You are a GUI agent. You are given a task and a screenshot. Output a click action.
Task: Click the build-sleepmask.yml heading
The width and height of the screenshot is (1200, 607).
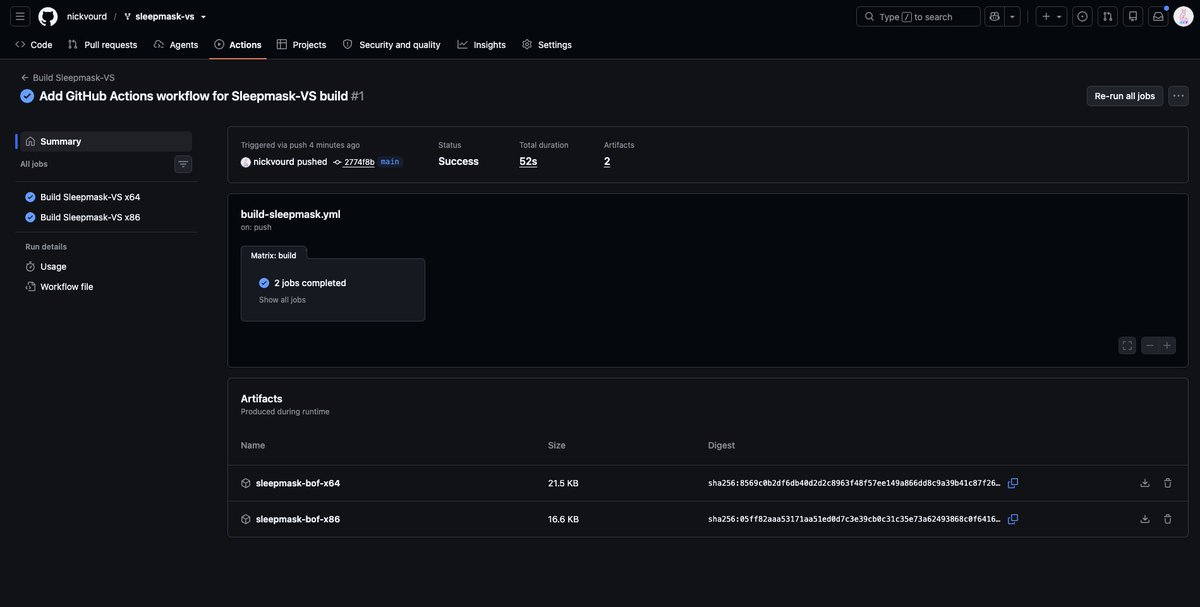coord(290,214)
